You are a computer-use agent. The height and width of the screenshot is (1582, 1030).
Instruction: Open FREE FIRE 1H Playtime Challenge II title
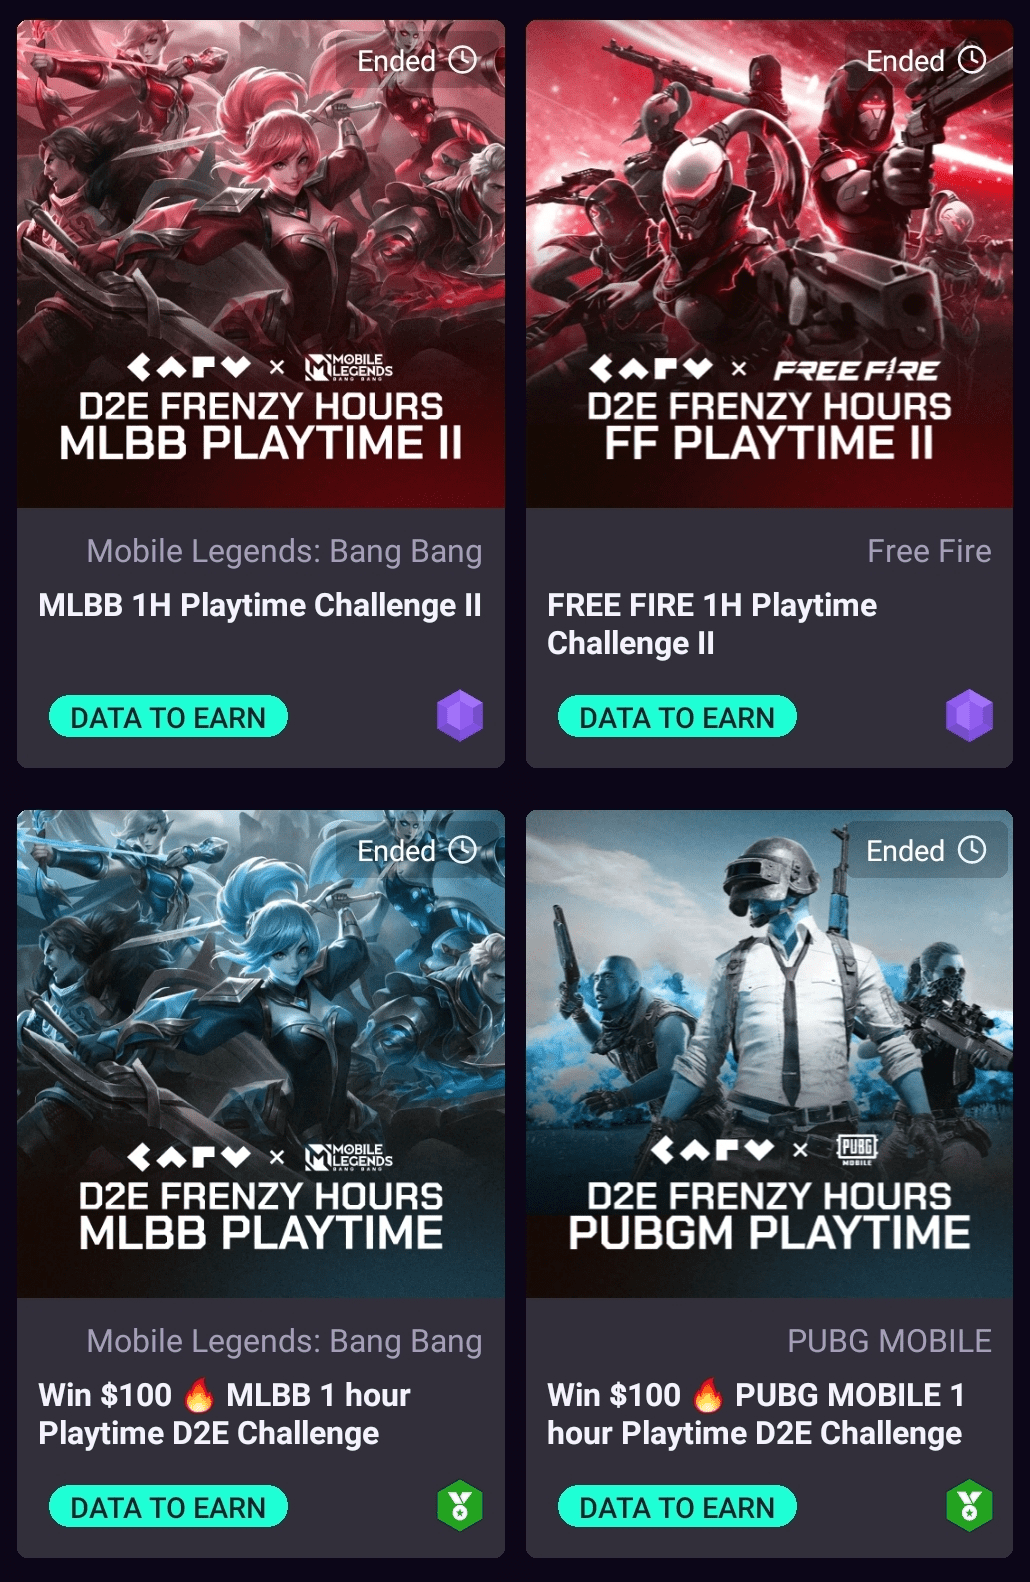pyautogui.click(x=712, y=624)
